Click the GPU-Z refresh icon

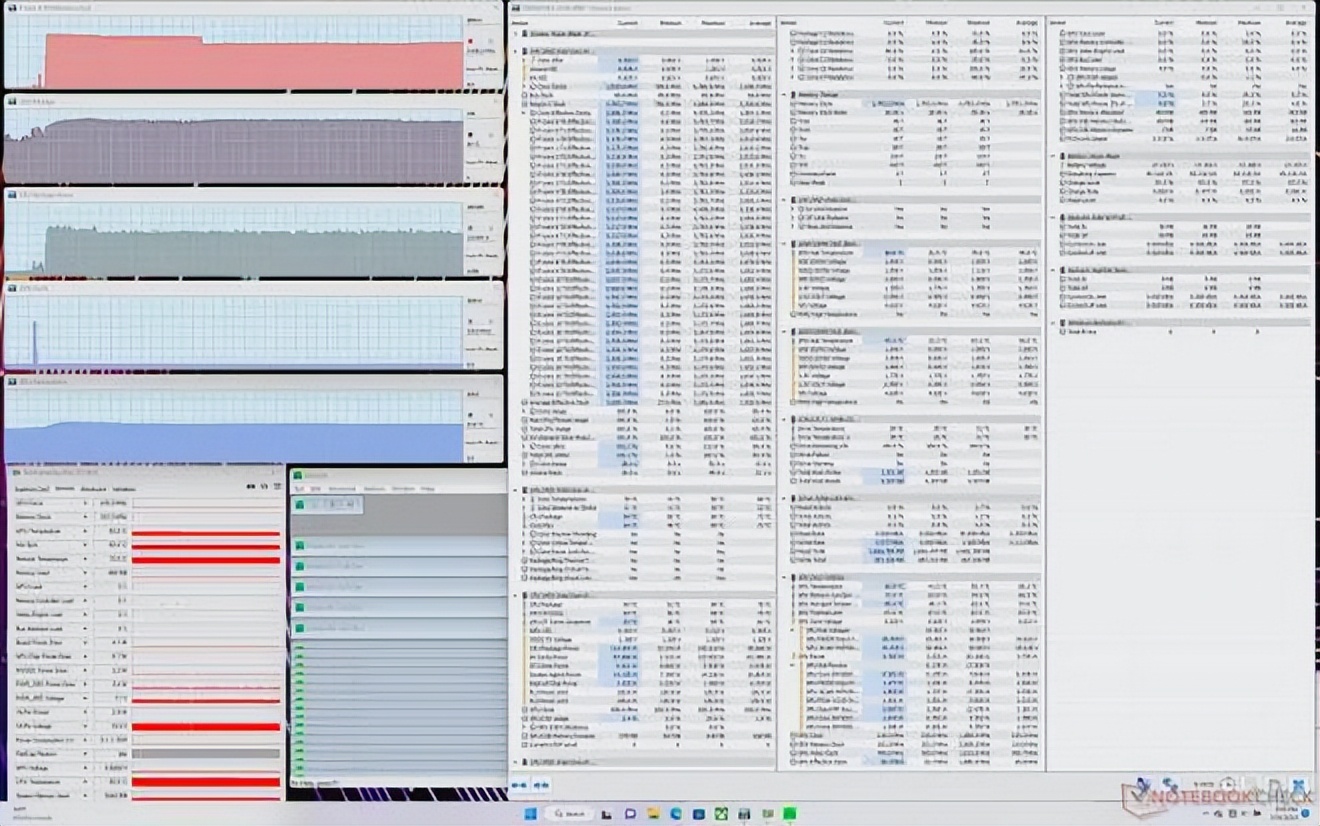pyautogui.click(x=263, y=487)
